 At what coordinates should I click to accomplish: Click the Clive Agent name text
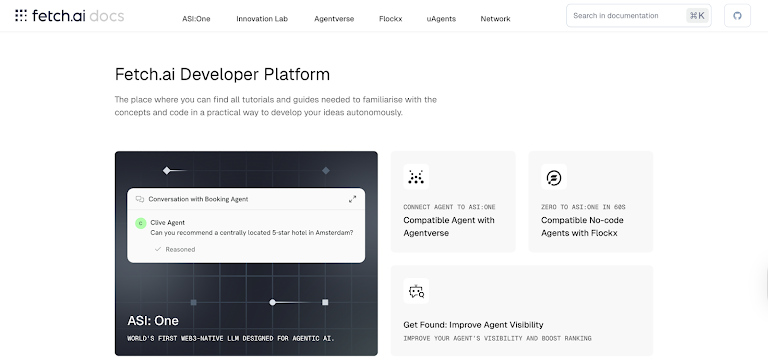[168, 222]
